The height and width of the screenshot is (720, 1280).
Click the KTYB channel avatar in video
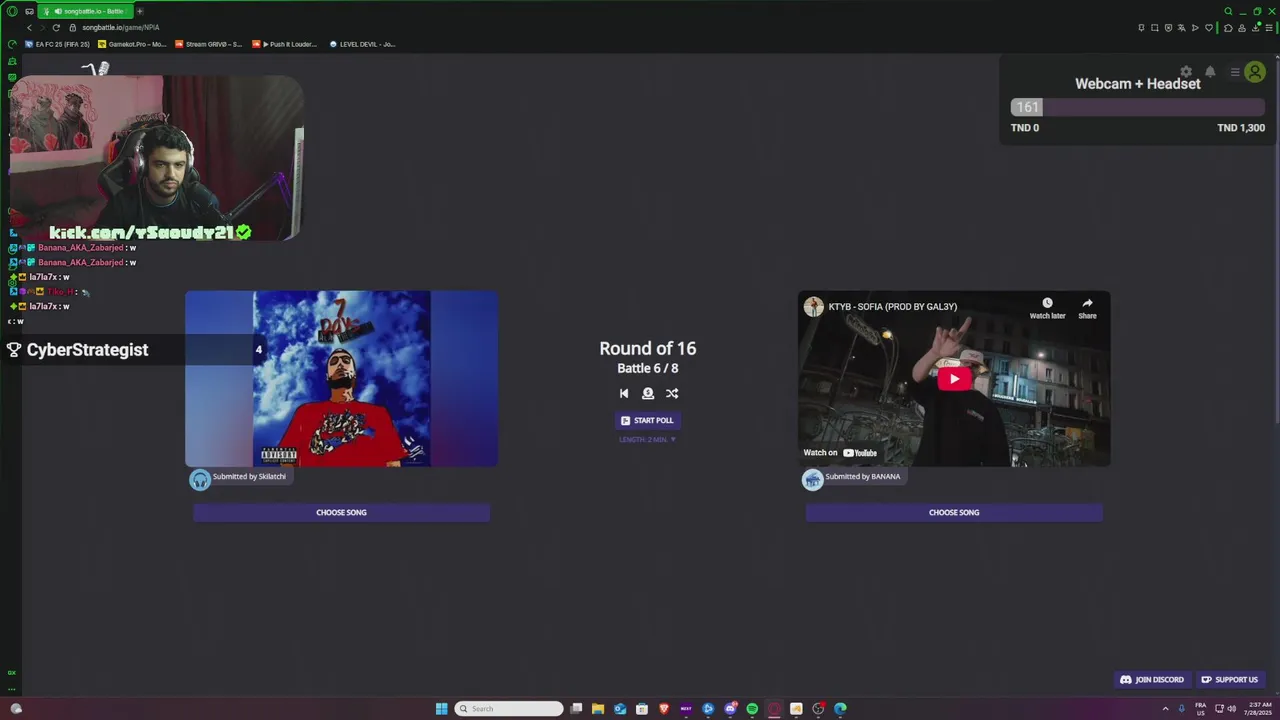(814, 307)
